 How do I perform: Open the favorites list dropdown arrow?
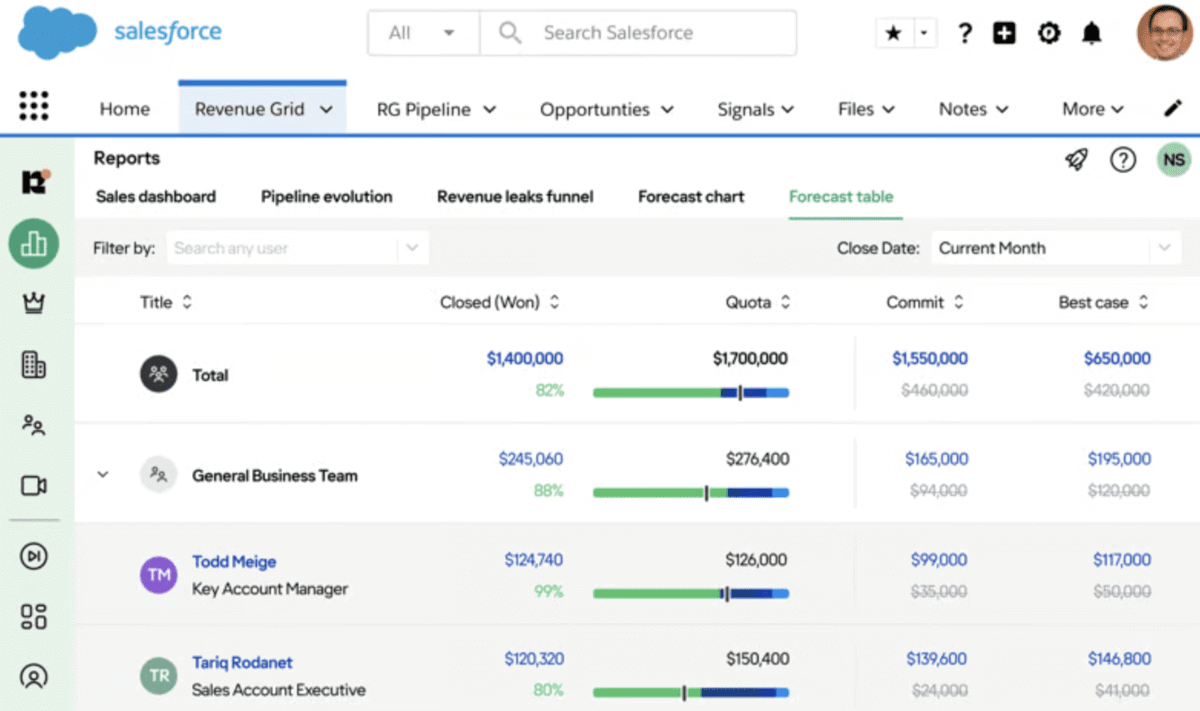pyautogui.click(x=923, y=33)
